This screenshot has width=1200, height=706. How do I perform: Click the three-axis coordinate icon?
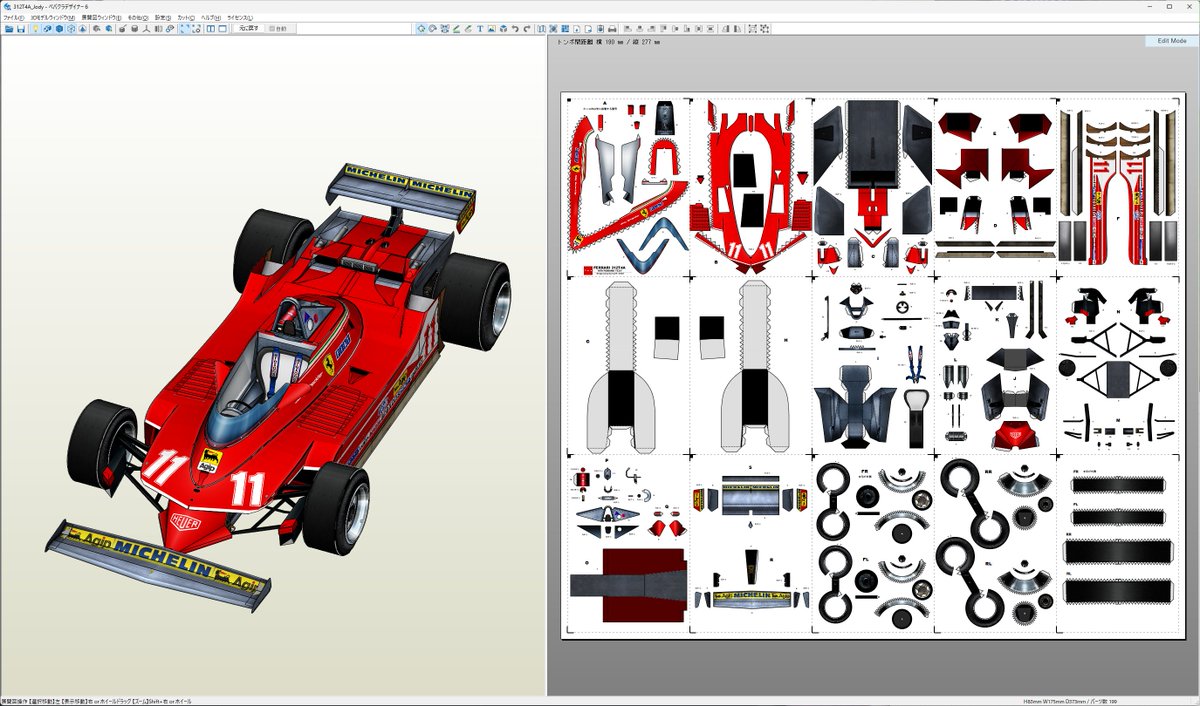click(x=147, y=28)
